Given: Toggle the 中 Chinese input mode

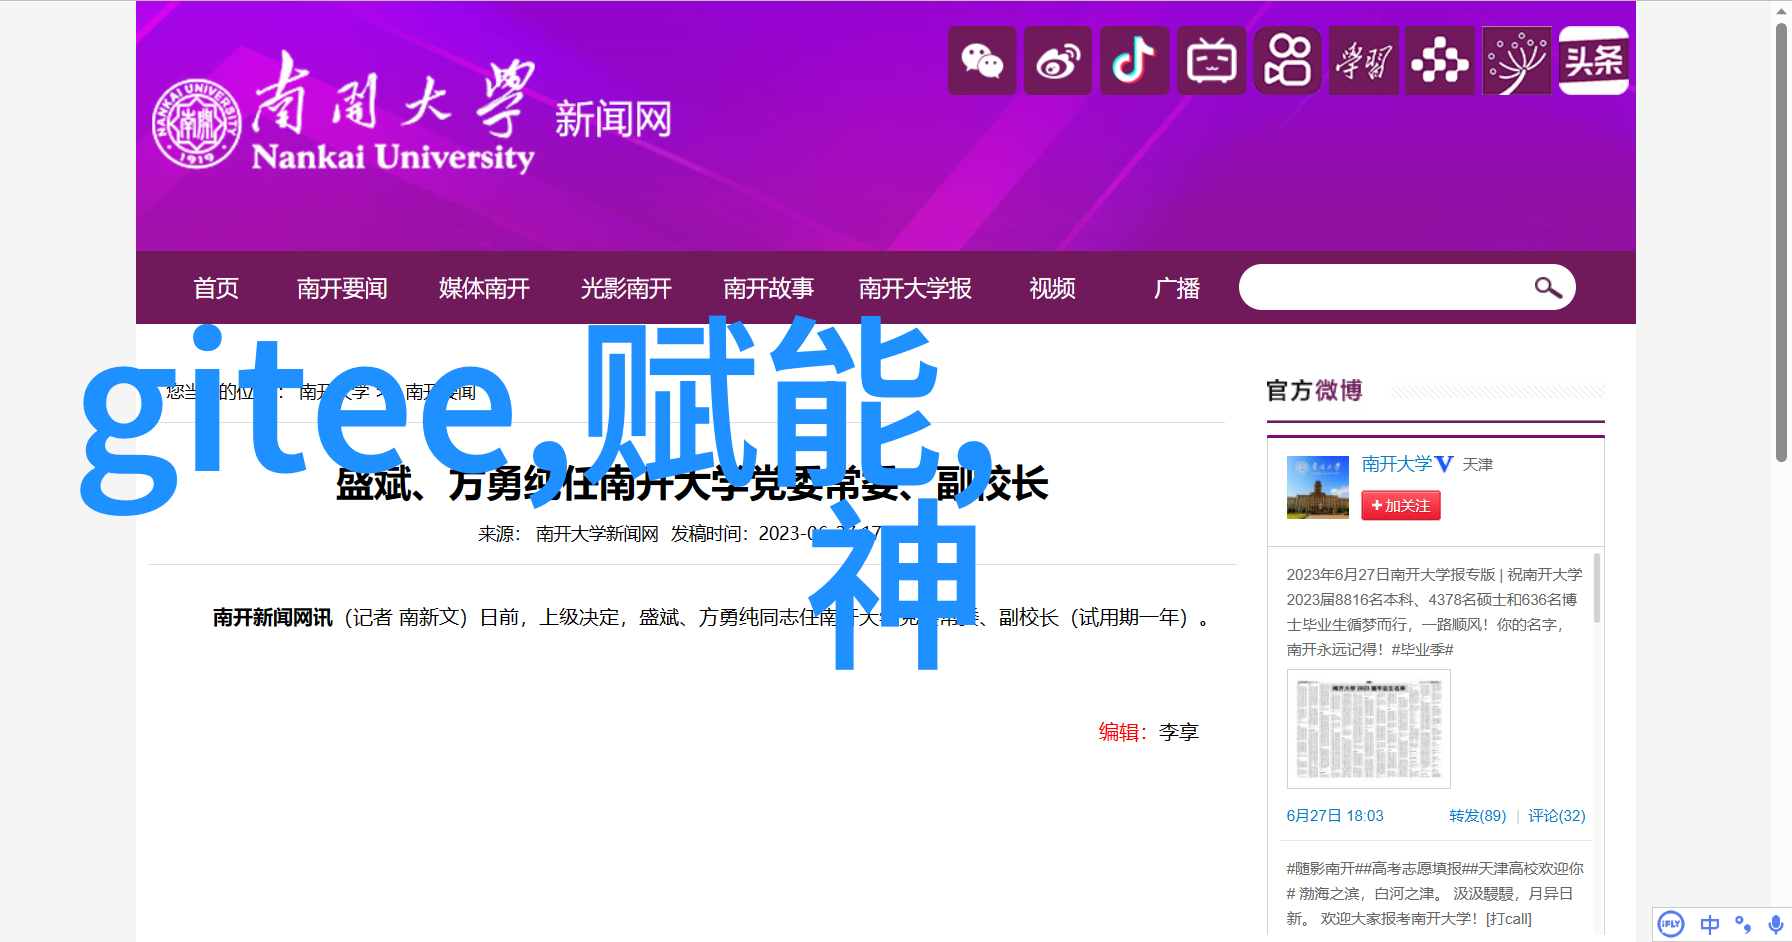Looking at the screenshot, I should (x=1710, y=924).
